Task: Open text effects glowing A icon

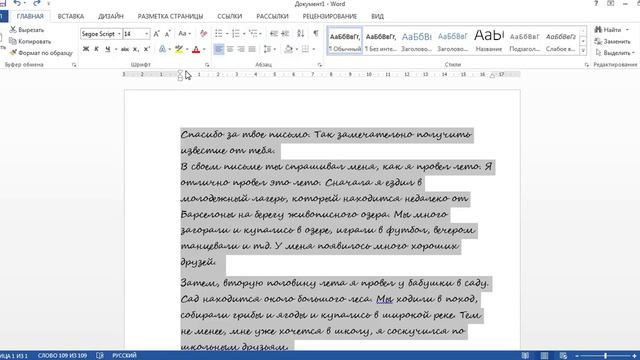Action: (x=162, y=49)
